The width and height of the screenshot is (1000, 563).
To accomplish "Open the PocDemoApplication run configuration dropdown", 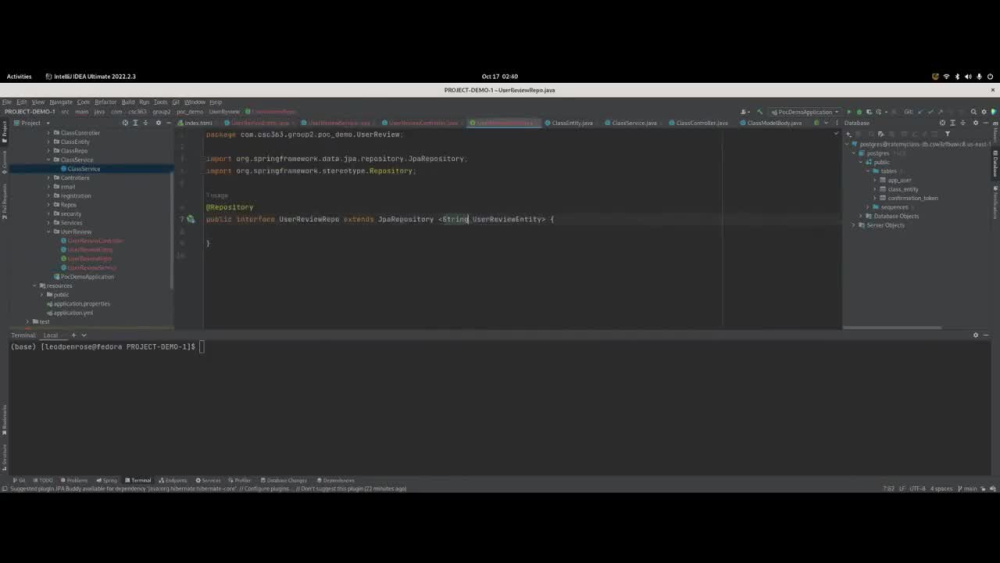I will click(x=805, y=112).
